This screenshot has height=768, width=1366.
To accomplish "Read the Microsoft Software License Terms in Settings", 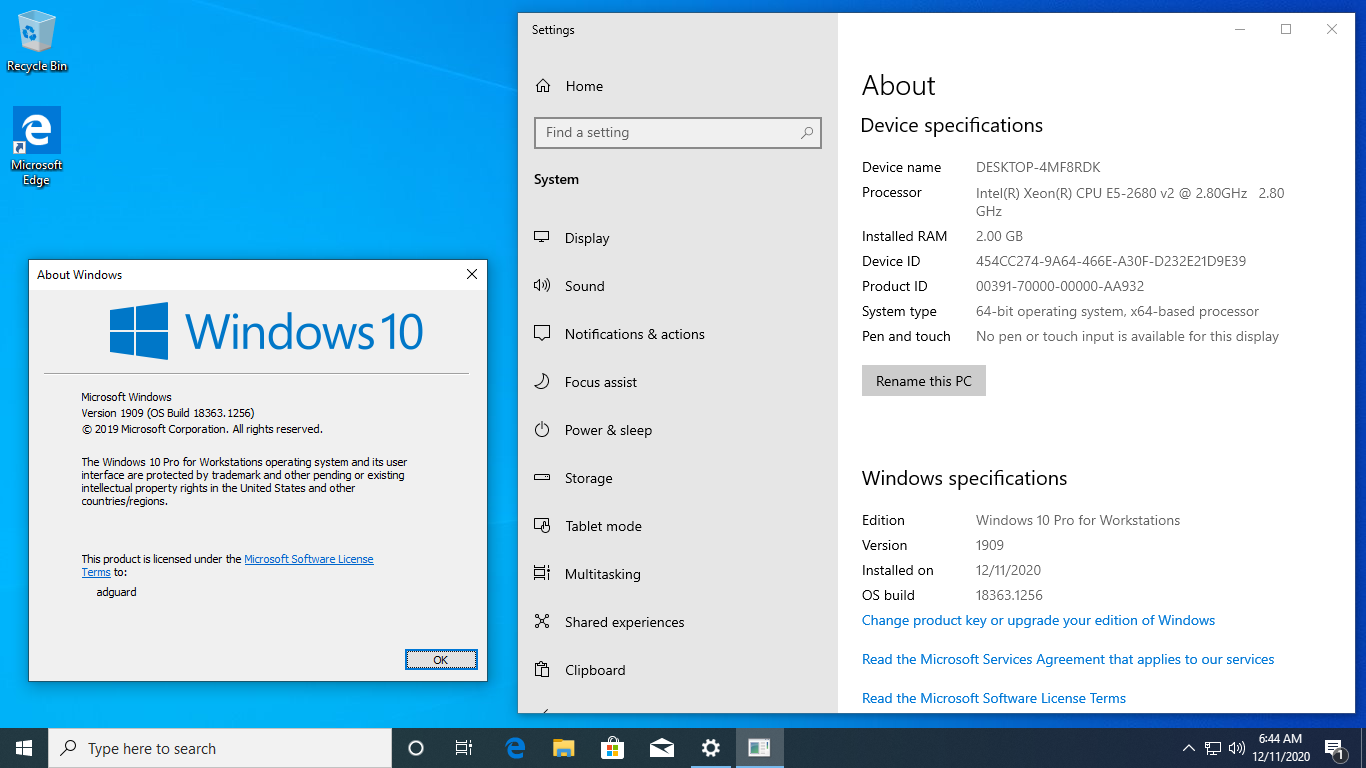I will 994,698.
